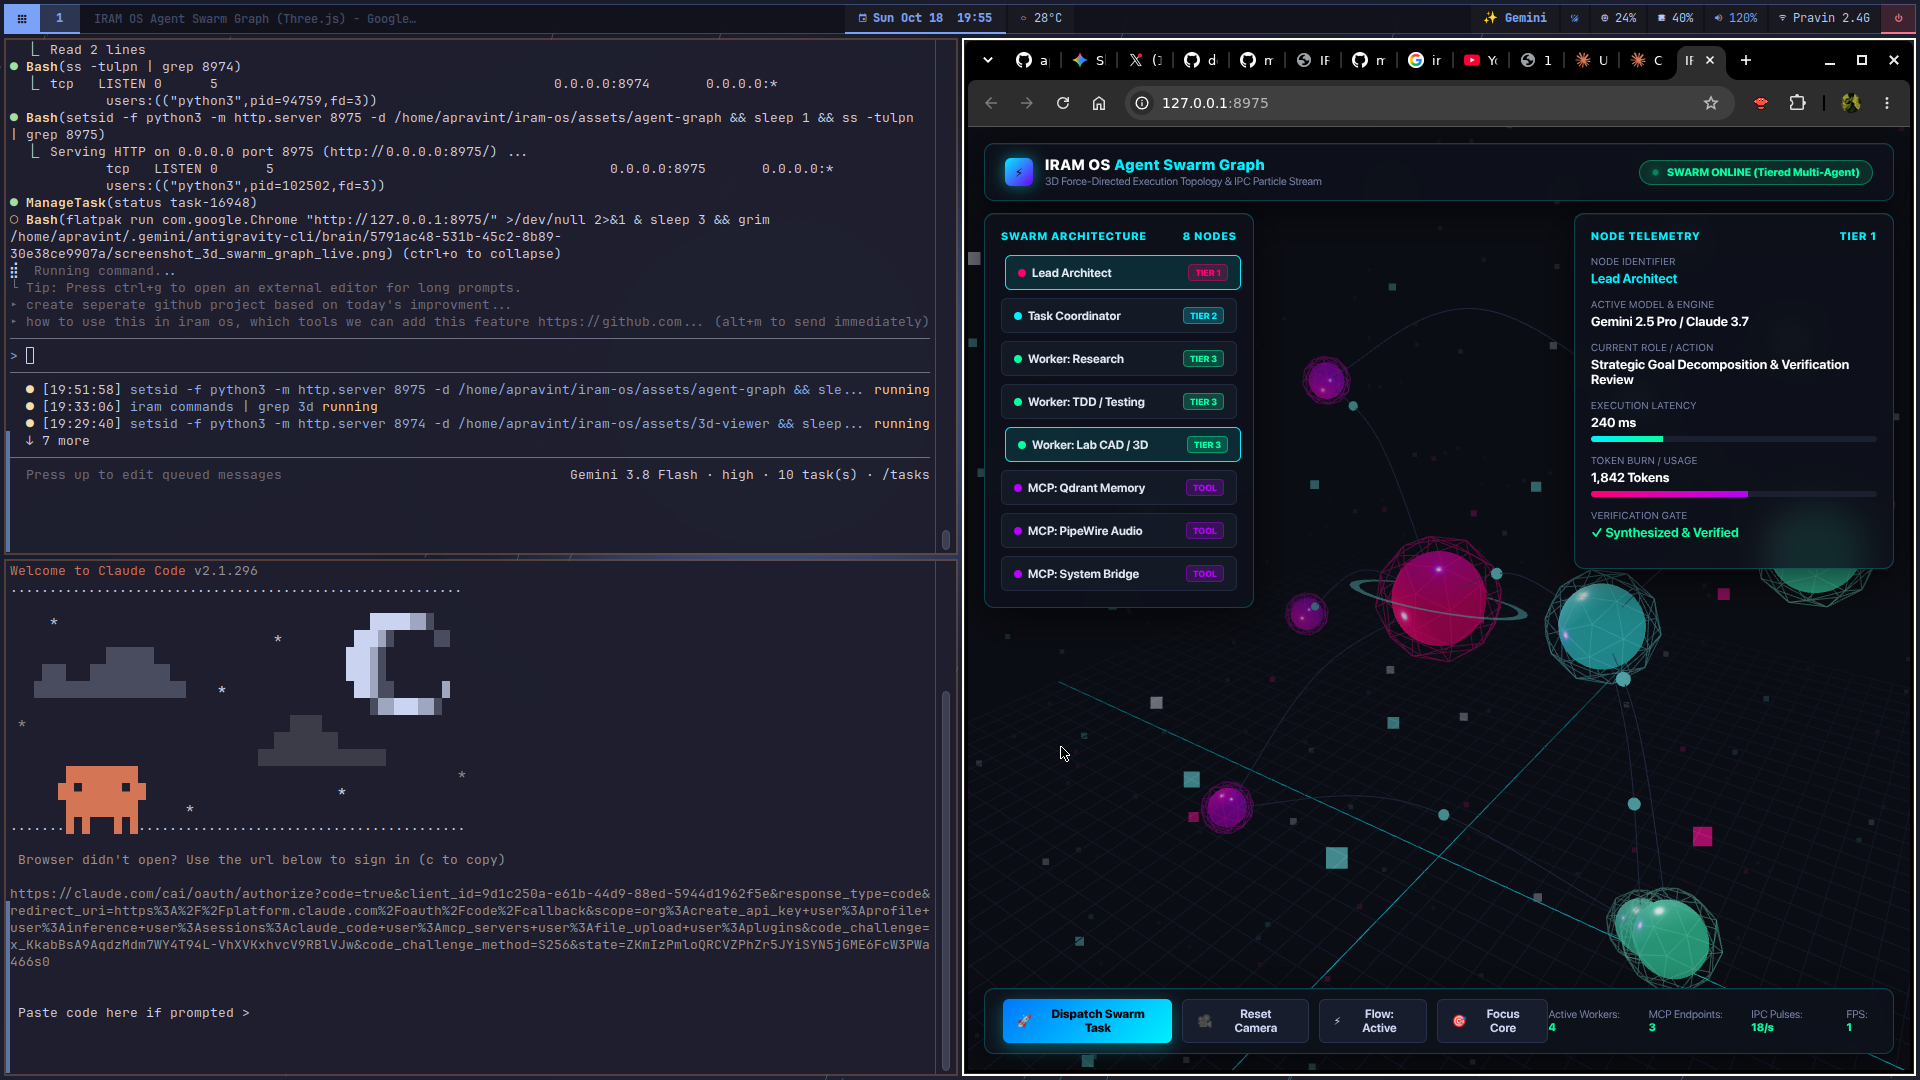1920x1080 pixels.
Task: Click the red power icon in top bar
Action: pyautogui.click(x=1898, y=18)
